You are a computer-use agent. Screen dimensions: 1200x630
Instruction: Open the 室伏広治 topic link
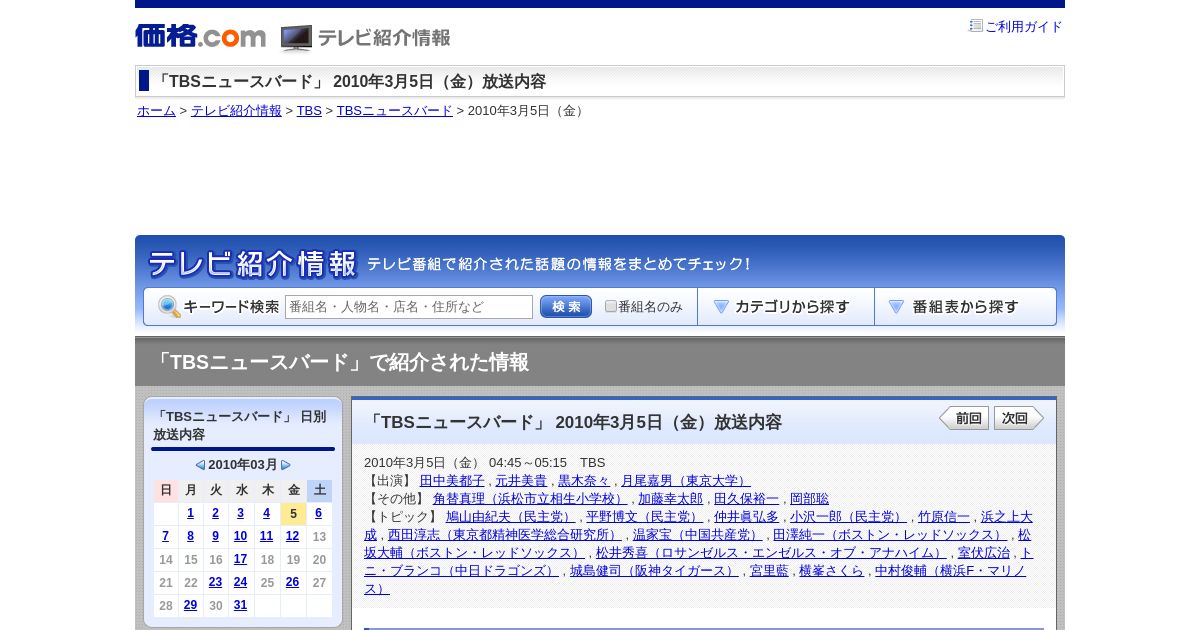[983, 553]
